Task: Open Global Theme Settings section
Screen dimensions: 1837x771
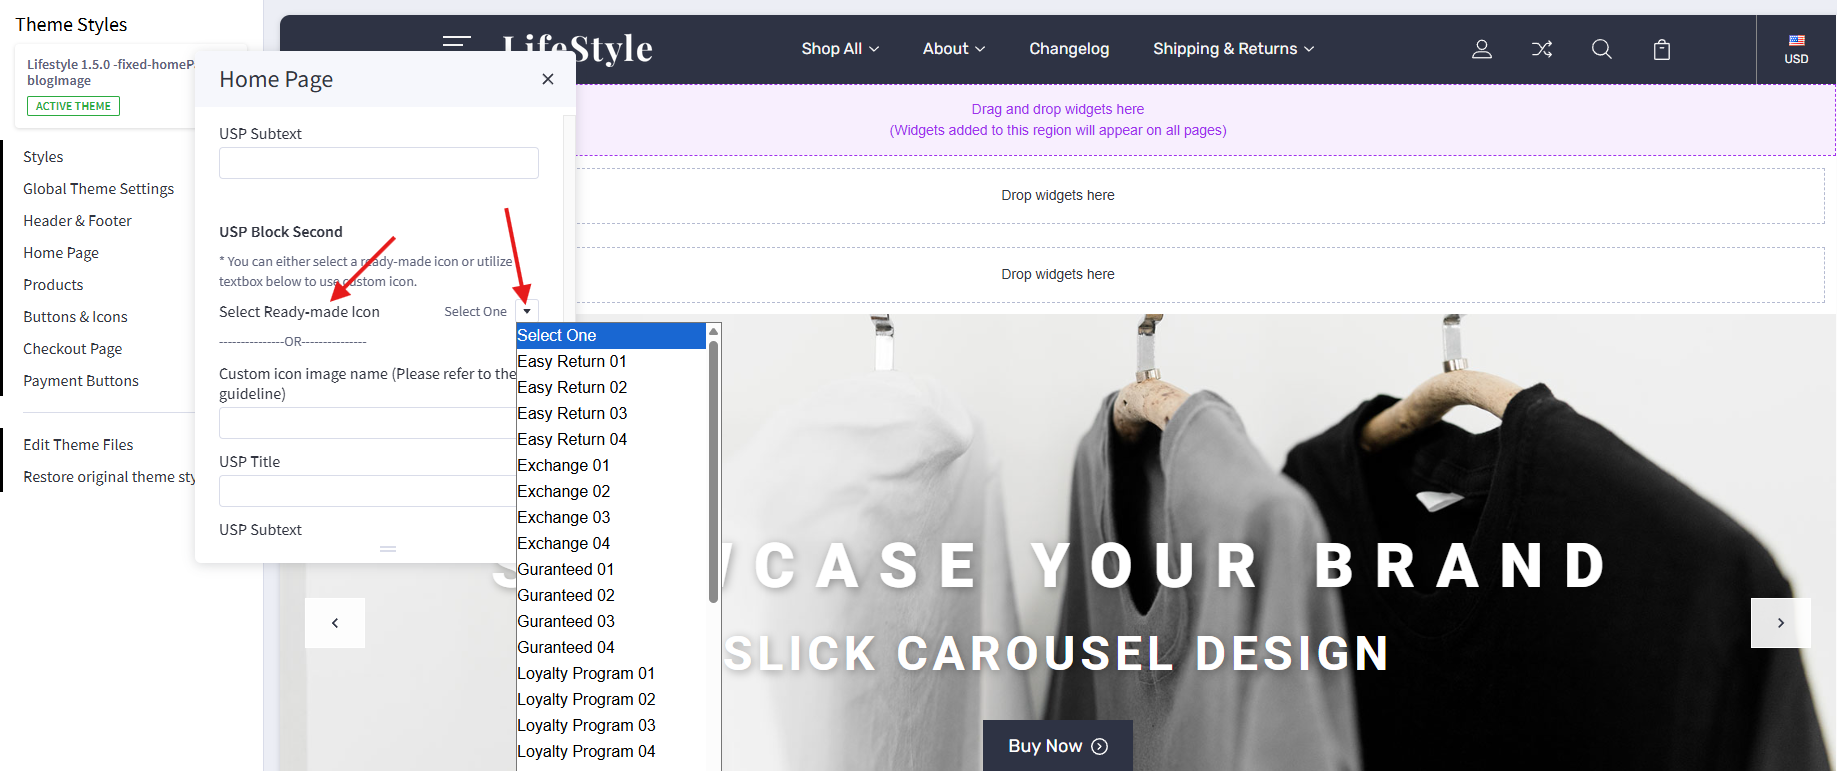Action: tap(98, 189)
